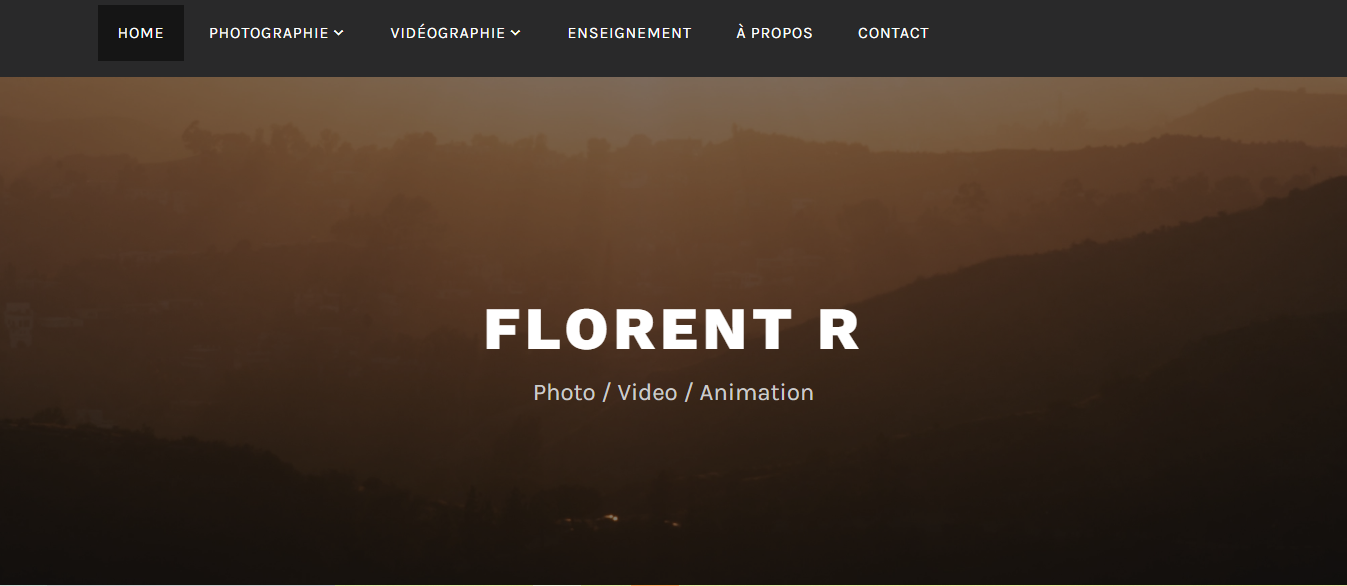The width and height of the screenshot is (1347, 586).
Task: Select the VIDÉOGRAPHIE menu label
Action: (448, 33)
